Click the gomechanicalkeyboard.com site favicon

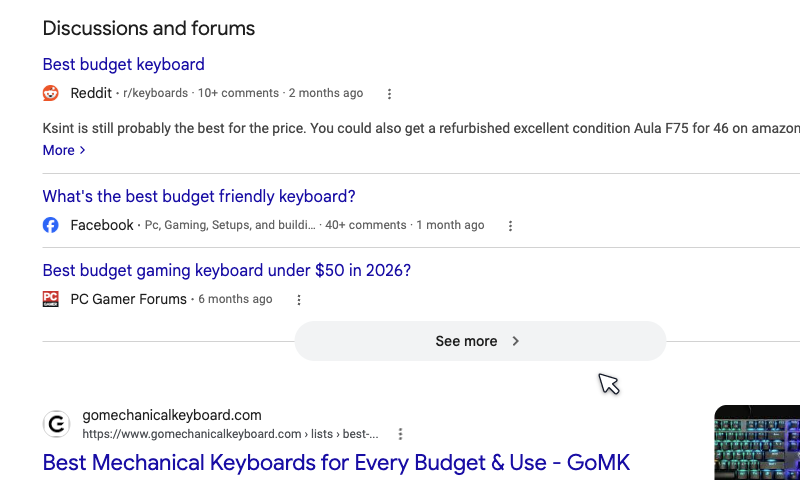click(57, 424)
